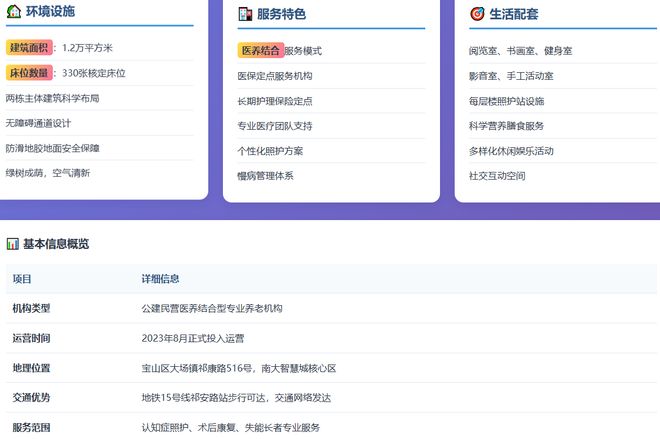
Task: Click the 防滑地胶地面安全保障 row
Action: [x=100, y=148]
